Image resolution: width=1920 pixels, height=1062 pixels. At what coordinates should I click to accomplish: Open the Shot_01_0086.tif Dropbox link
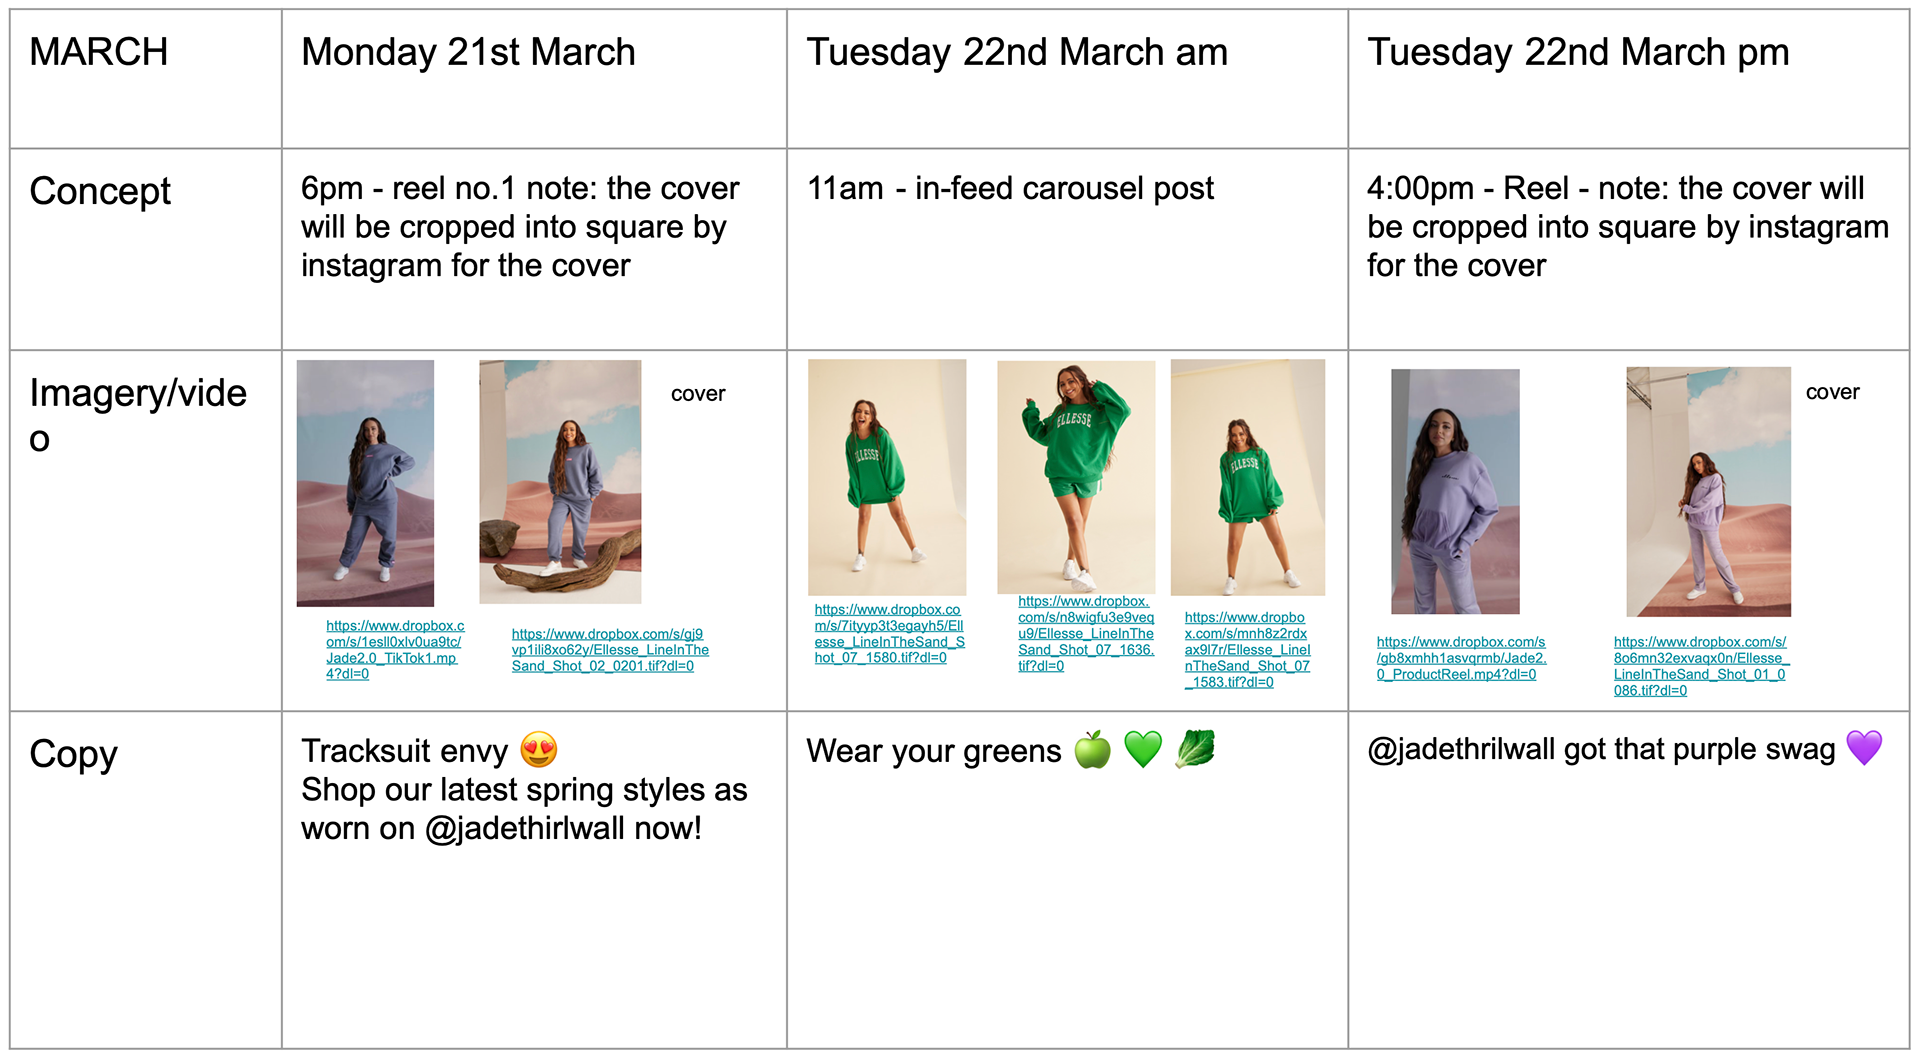[x=1701, y=666]
